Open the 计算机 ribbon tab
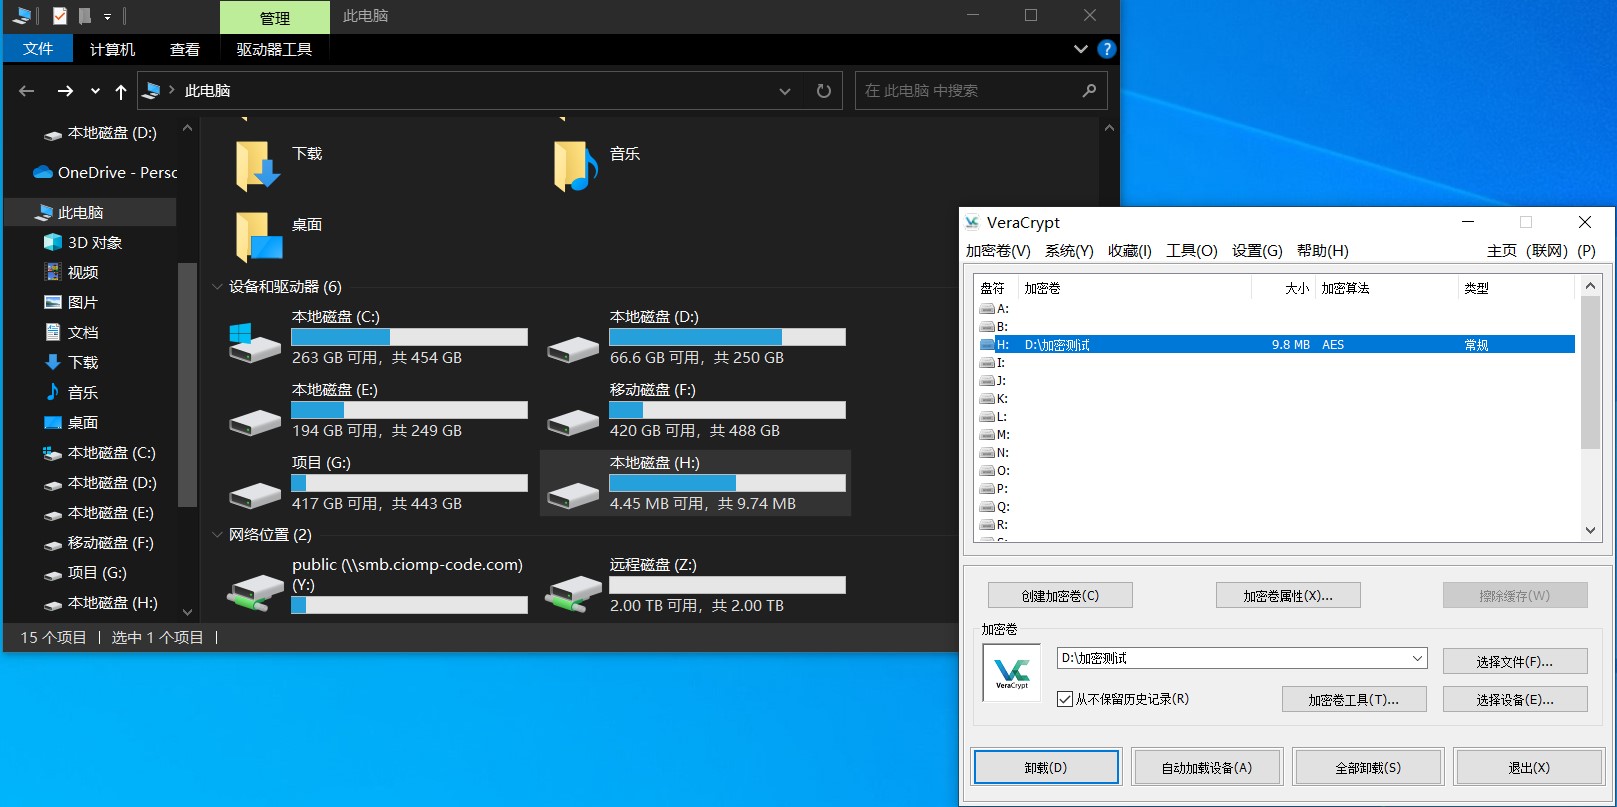 point(112,49)
